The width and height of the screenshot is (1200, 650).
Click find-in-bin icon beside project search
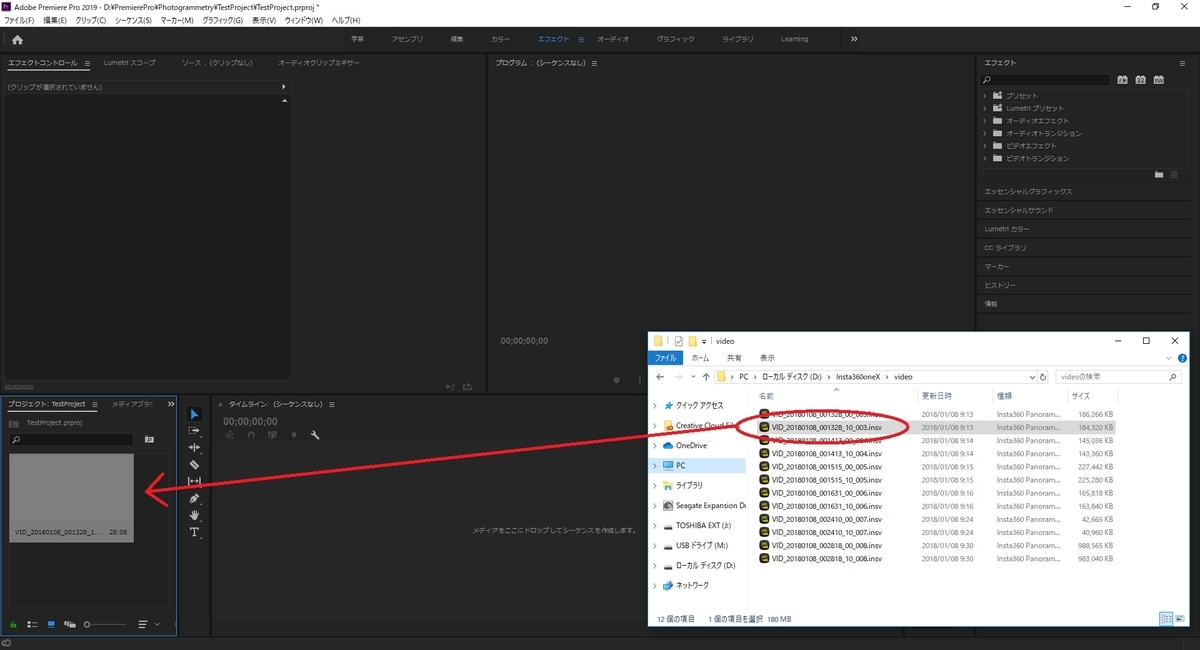(149, 439)
